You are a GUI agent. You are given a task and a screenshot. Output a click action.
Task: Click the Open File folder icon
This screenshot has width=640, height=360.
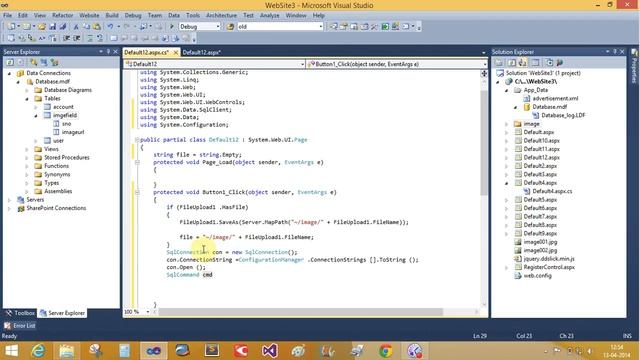point(42,27)
